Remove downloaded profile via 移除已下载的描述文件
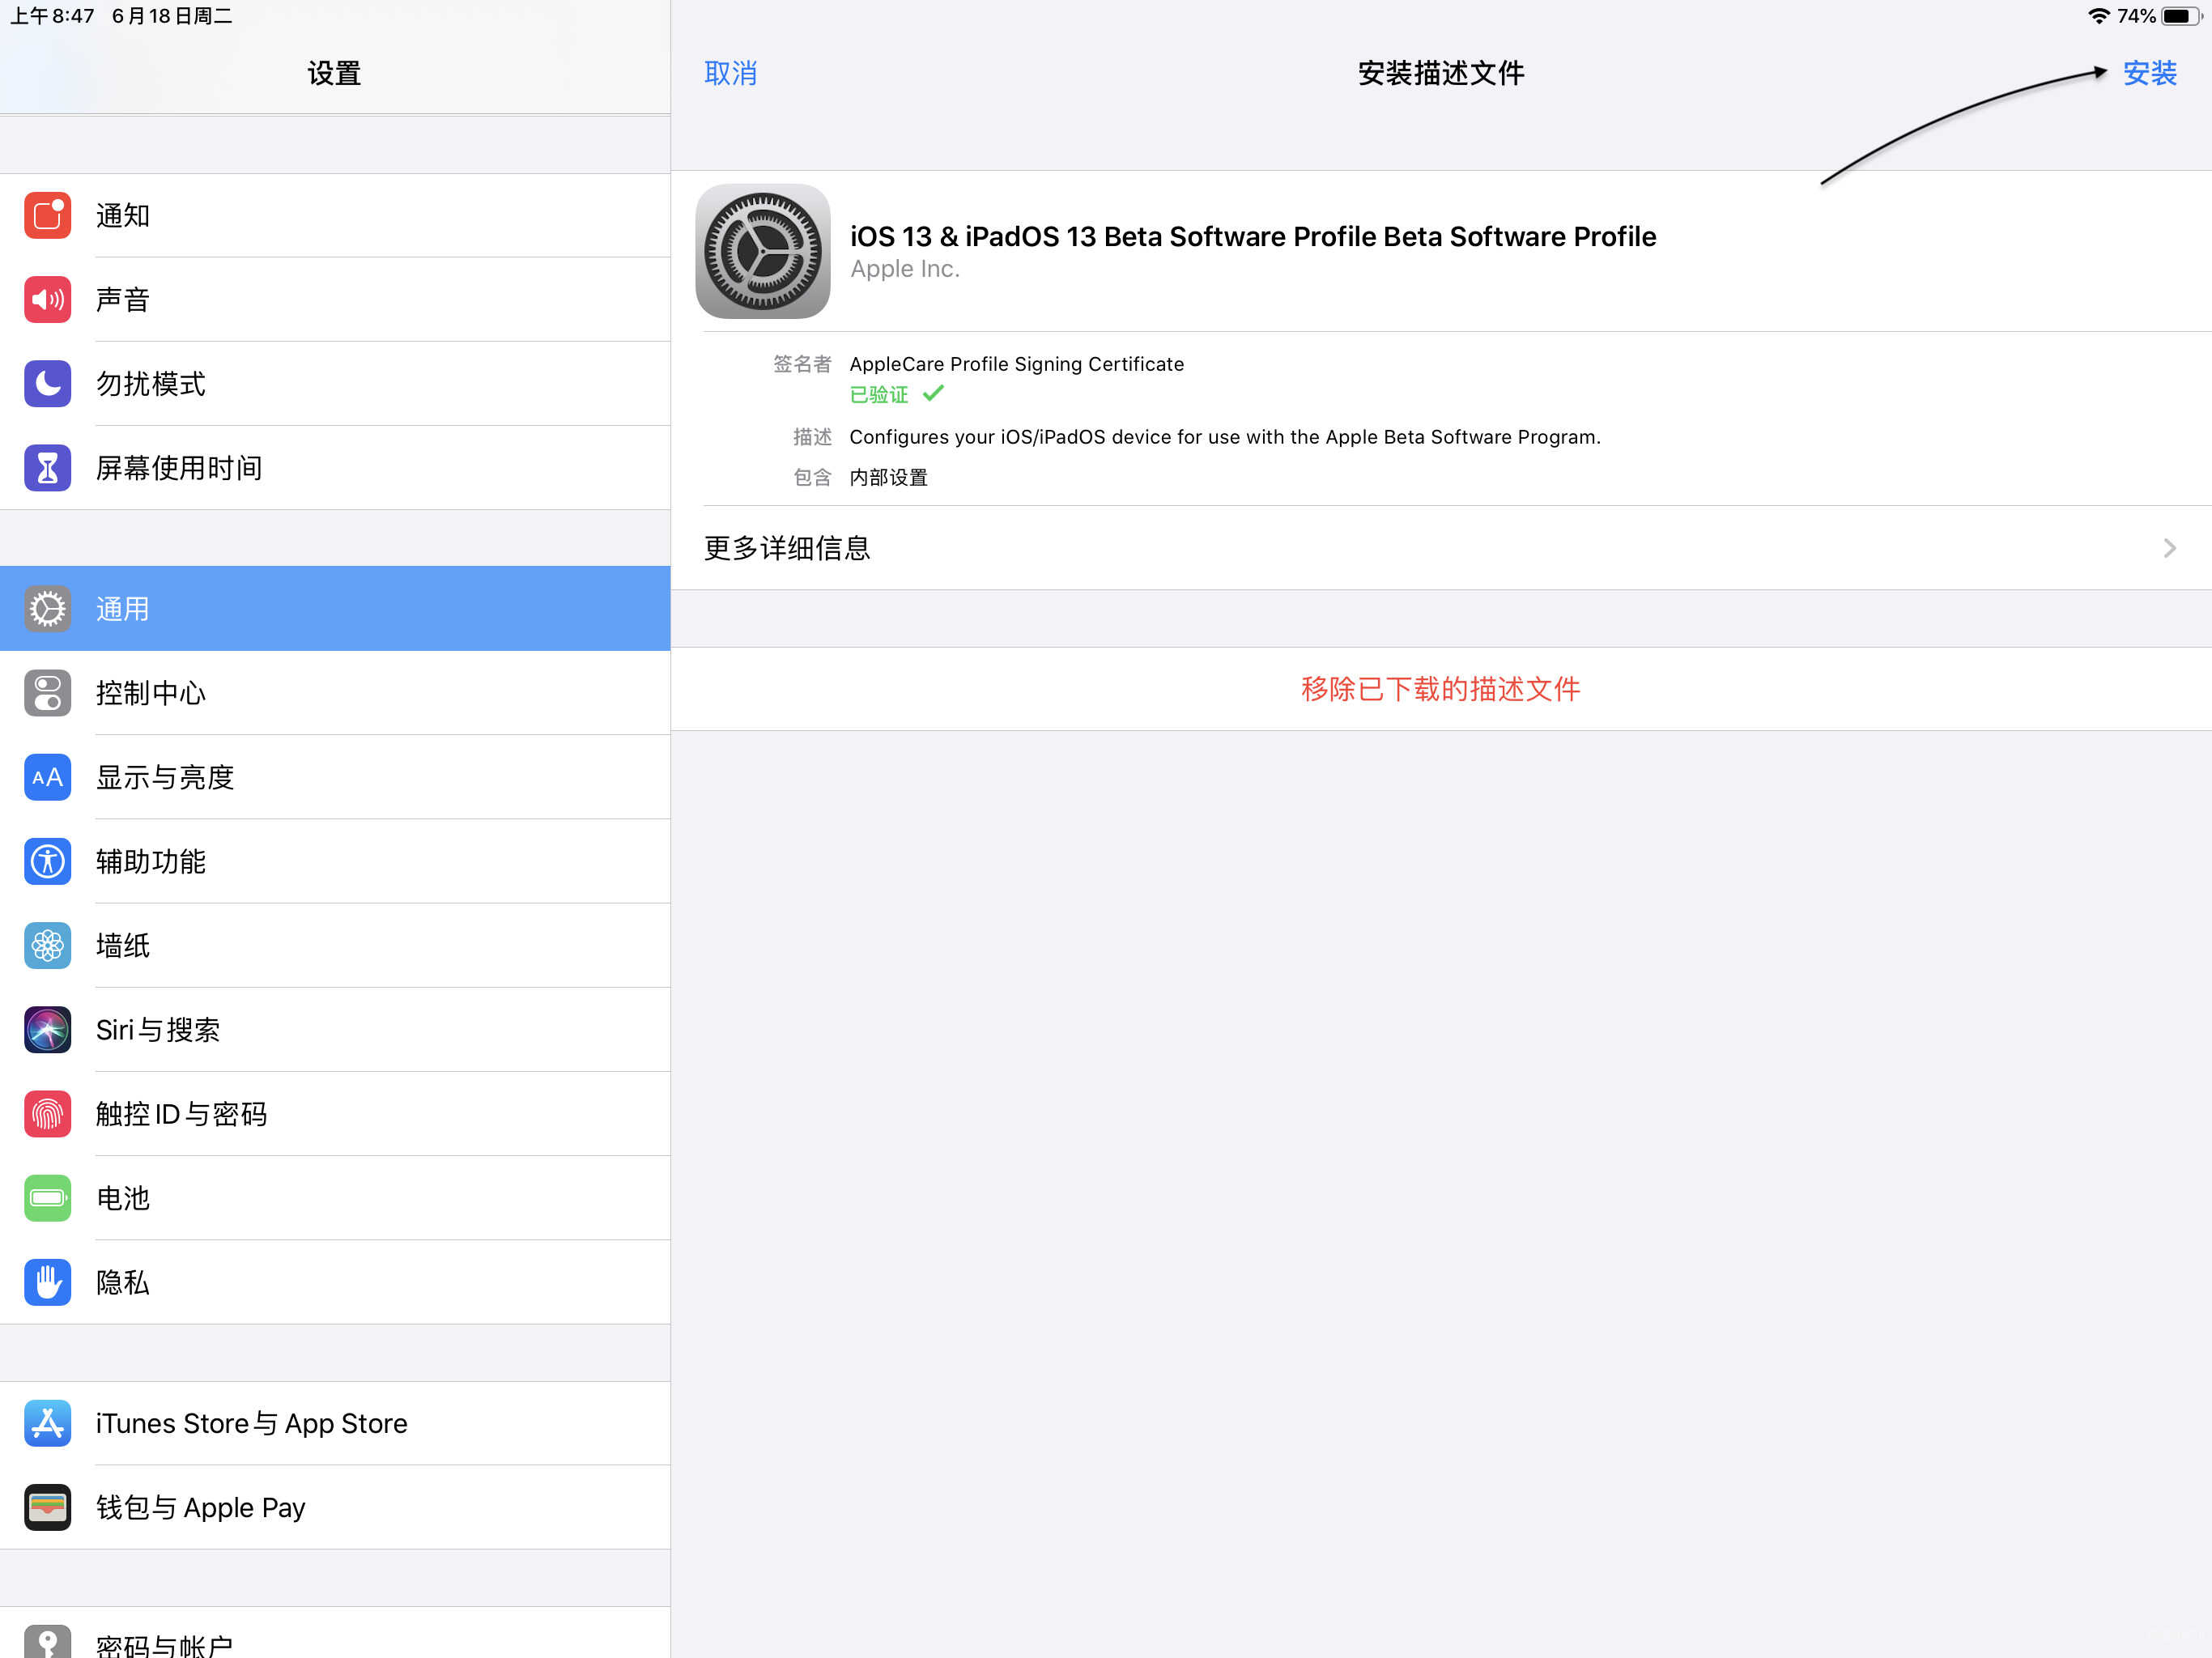 (x=1441, y=689)
